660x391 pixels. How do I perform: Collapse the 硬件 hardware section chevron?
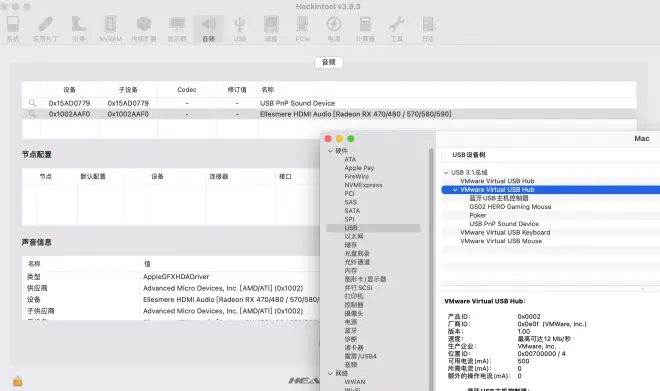coord(330,151)
